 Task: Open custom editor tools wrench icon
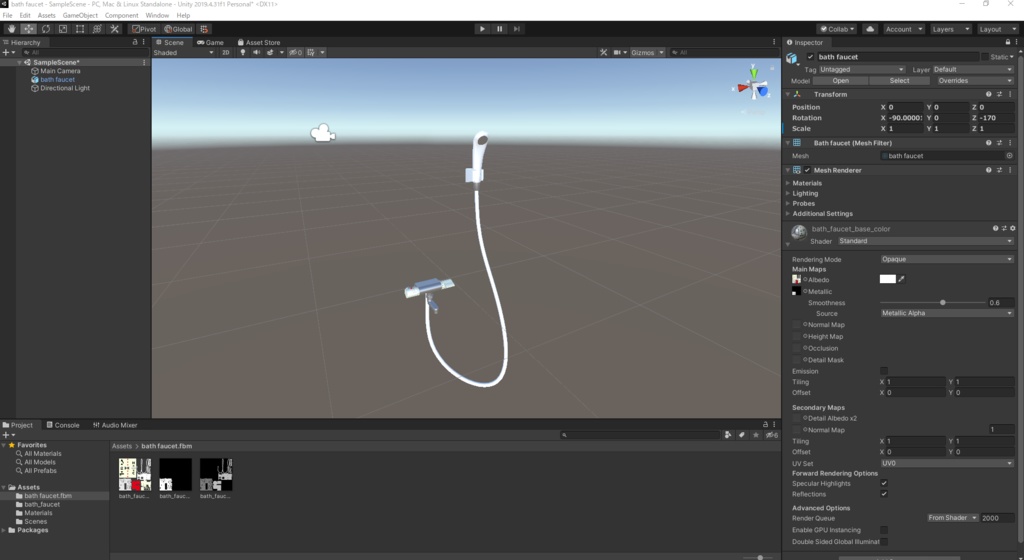pos(114,29)
